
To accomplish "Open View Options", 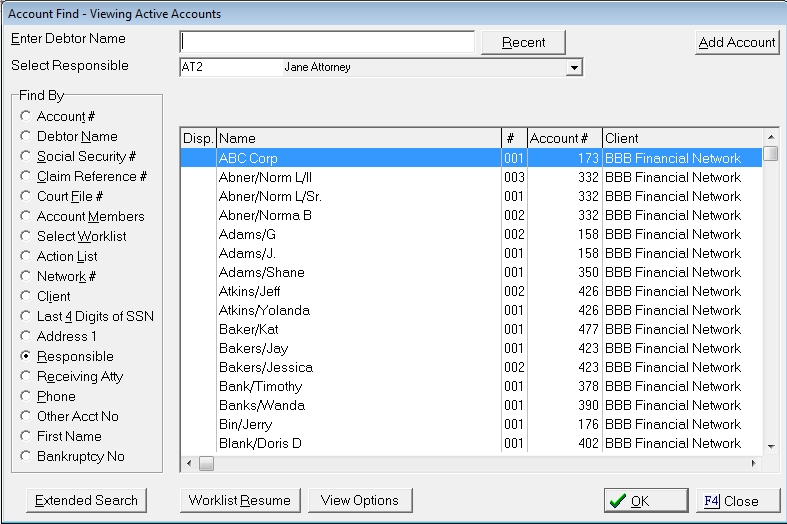I will [x=360, y=500].
